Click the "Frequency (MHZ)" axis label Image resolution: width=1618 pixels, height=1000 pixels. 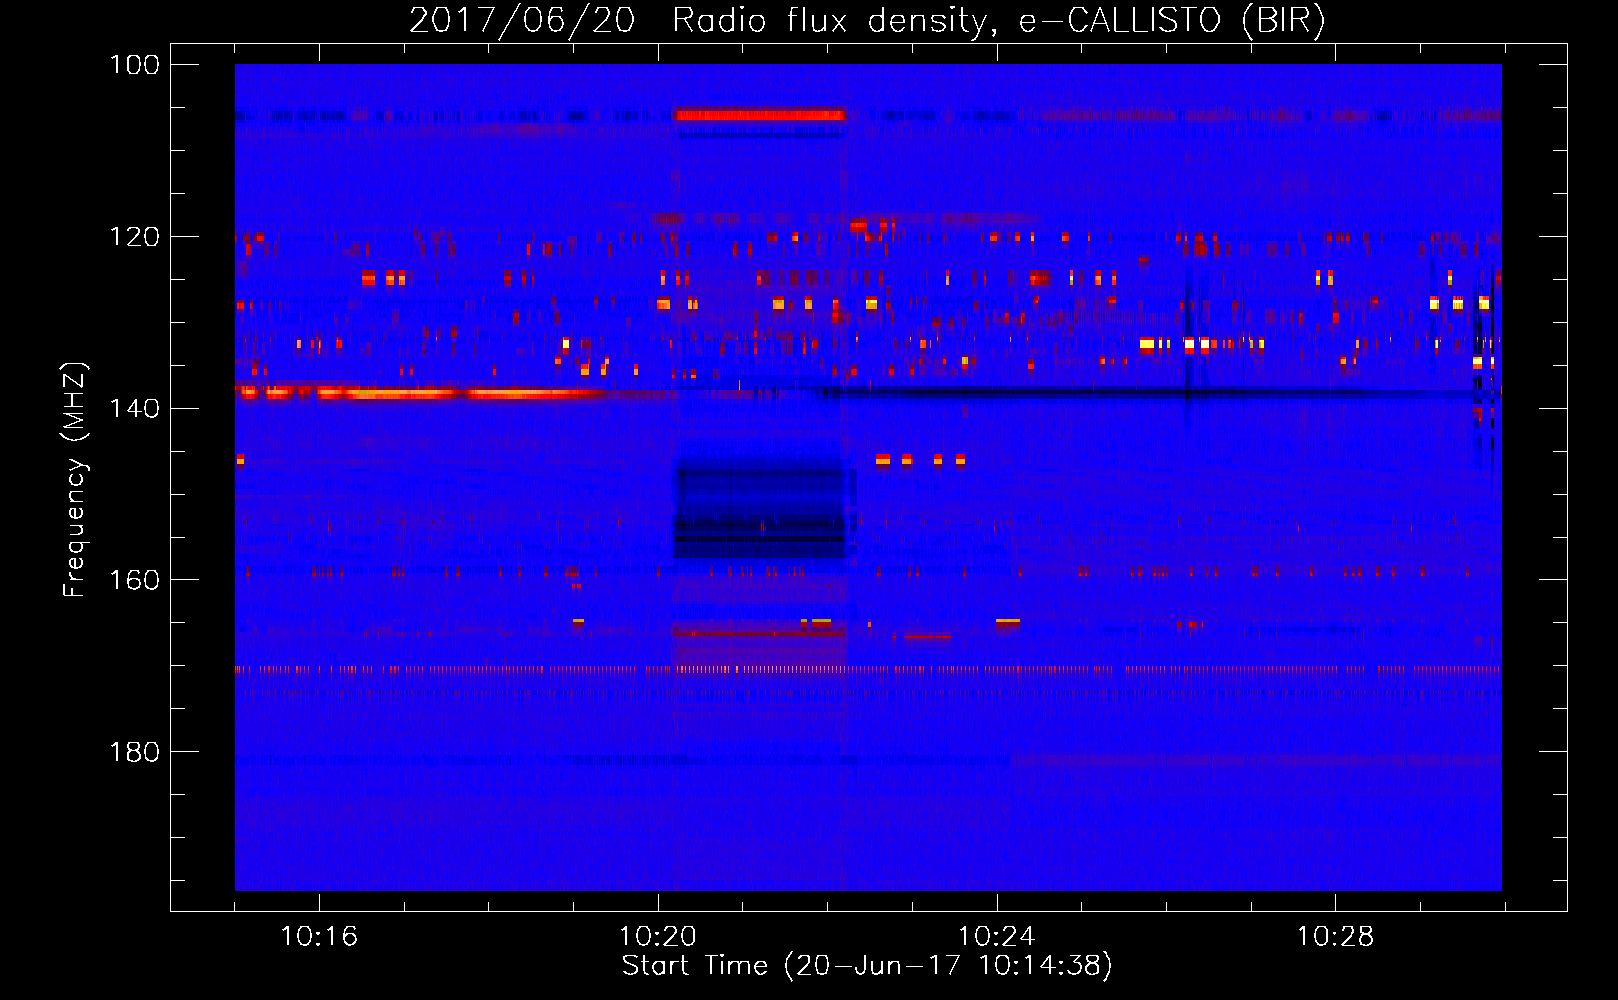point(75,480)
